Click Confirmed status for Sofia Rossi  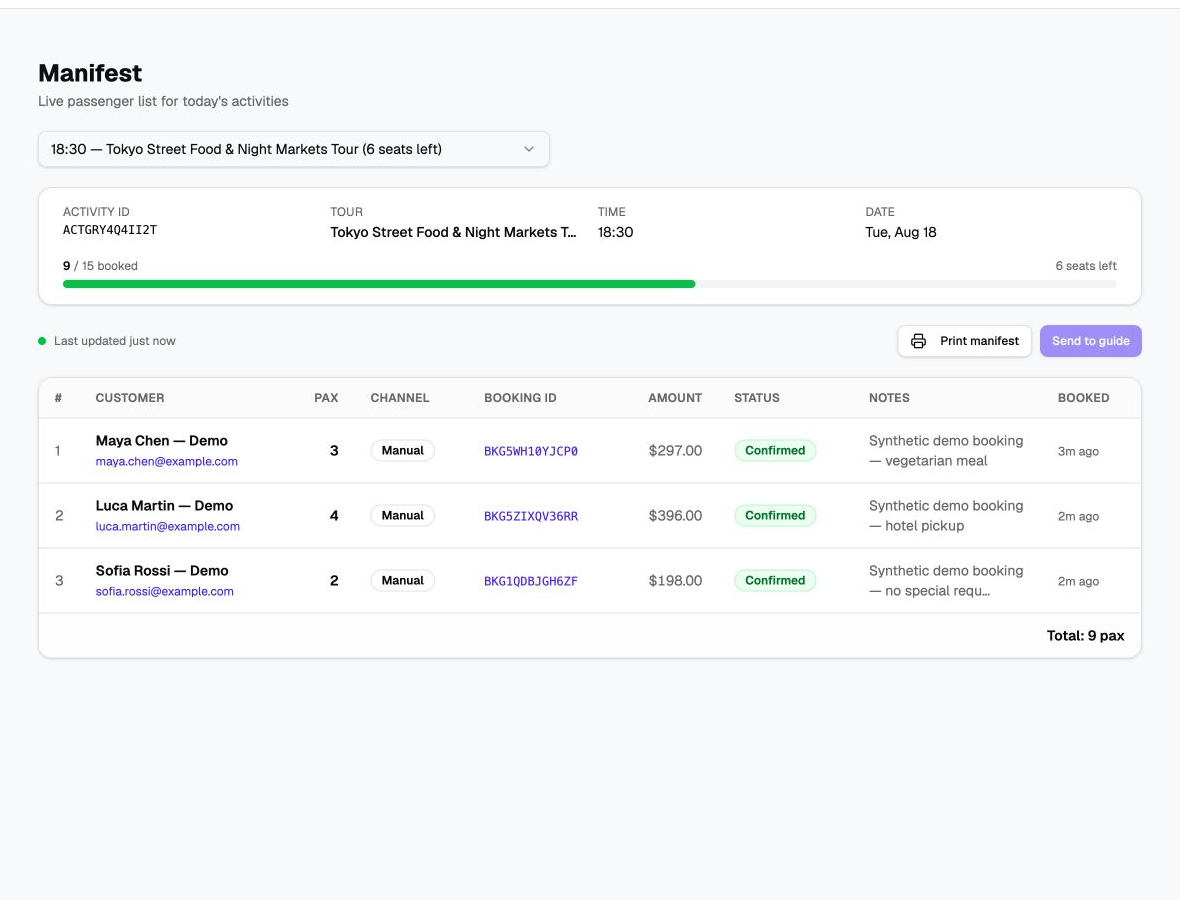tap(775, 580)
